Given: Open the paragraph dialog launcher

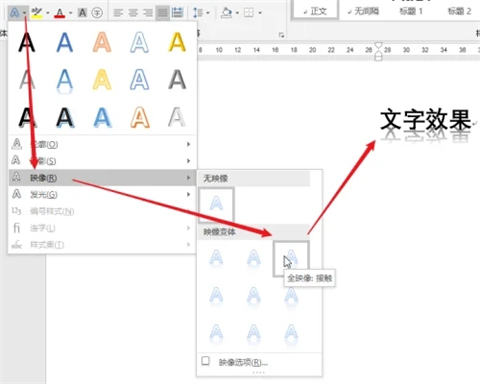Looking at the screenshot, I should (282, 35).
